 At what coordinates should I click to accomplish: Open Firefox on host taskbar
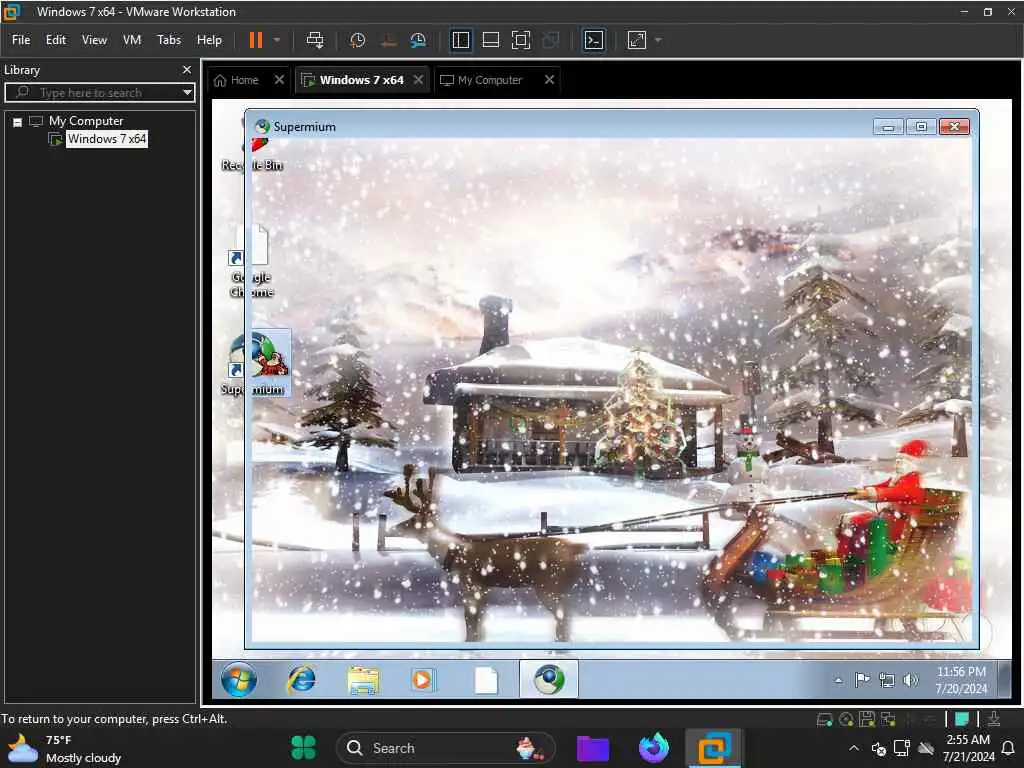[x=654, y=748]
